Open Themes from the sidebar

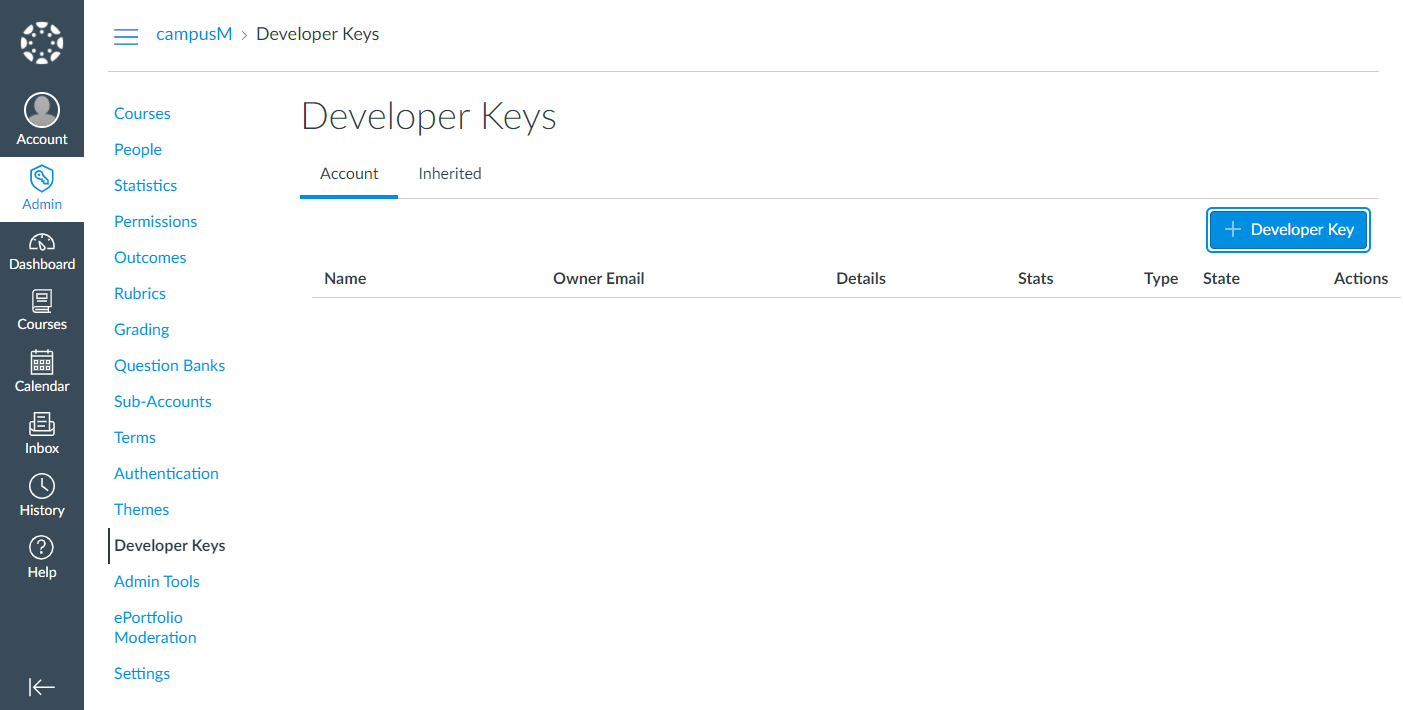click(141, 510)
